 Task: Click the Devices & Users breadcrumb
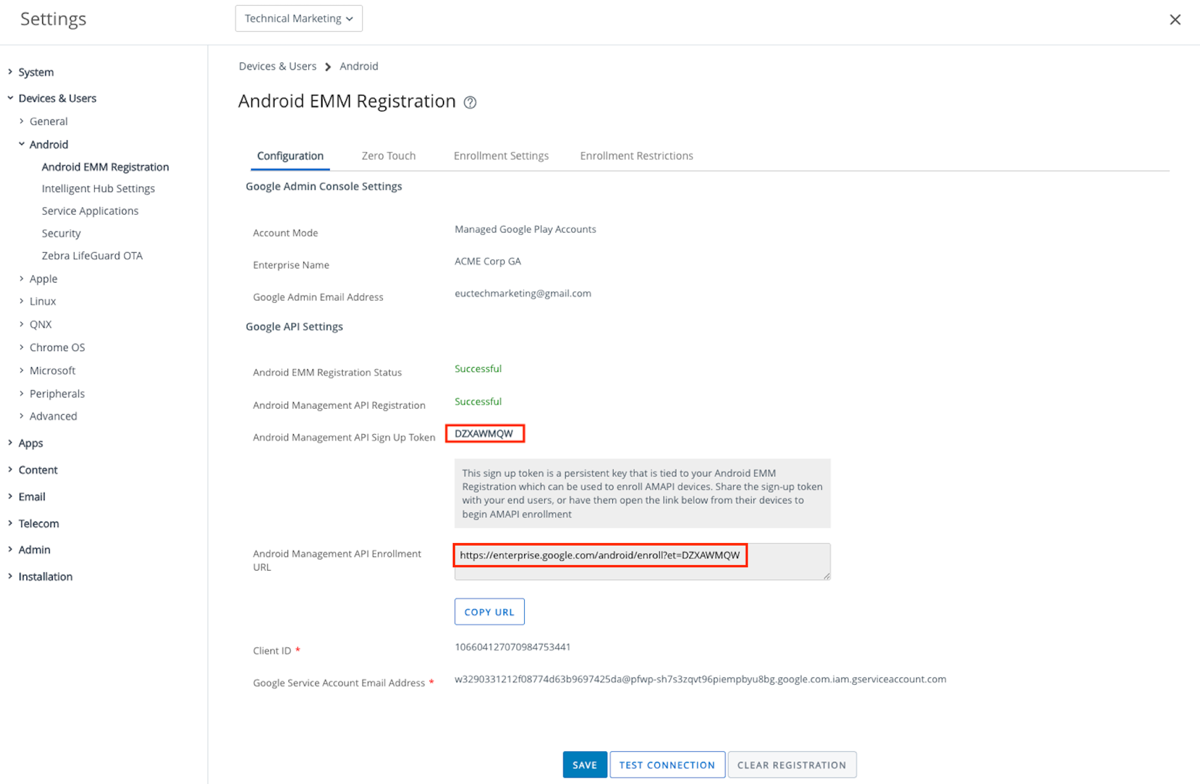[x=277, y=66]
